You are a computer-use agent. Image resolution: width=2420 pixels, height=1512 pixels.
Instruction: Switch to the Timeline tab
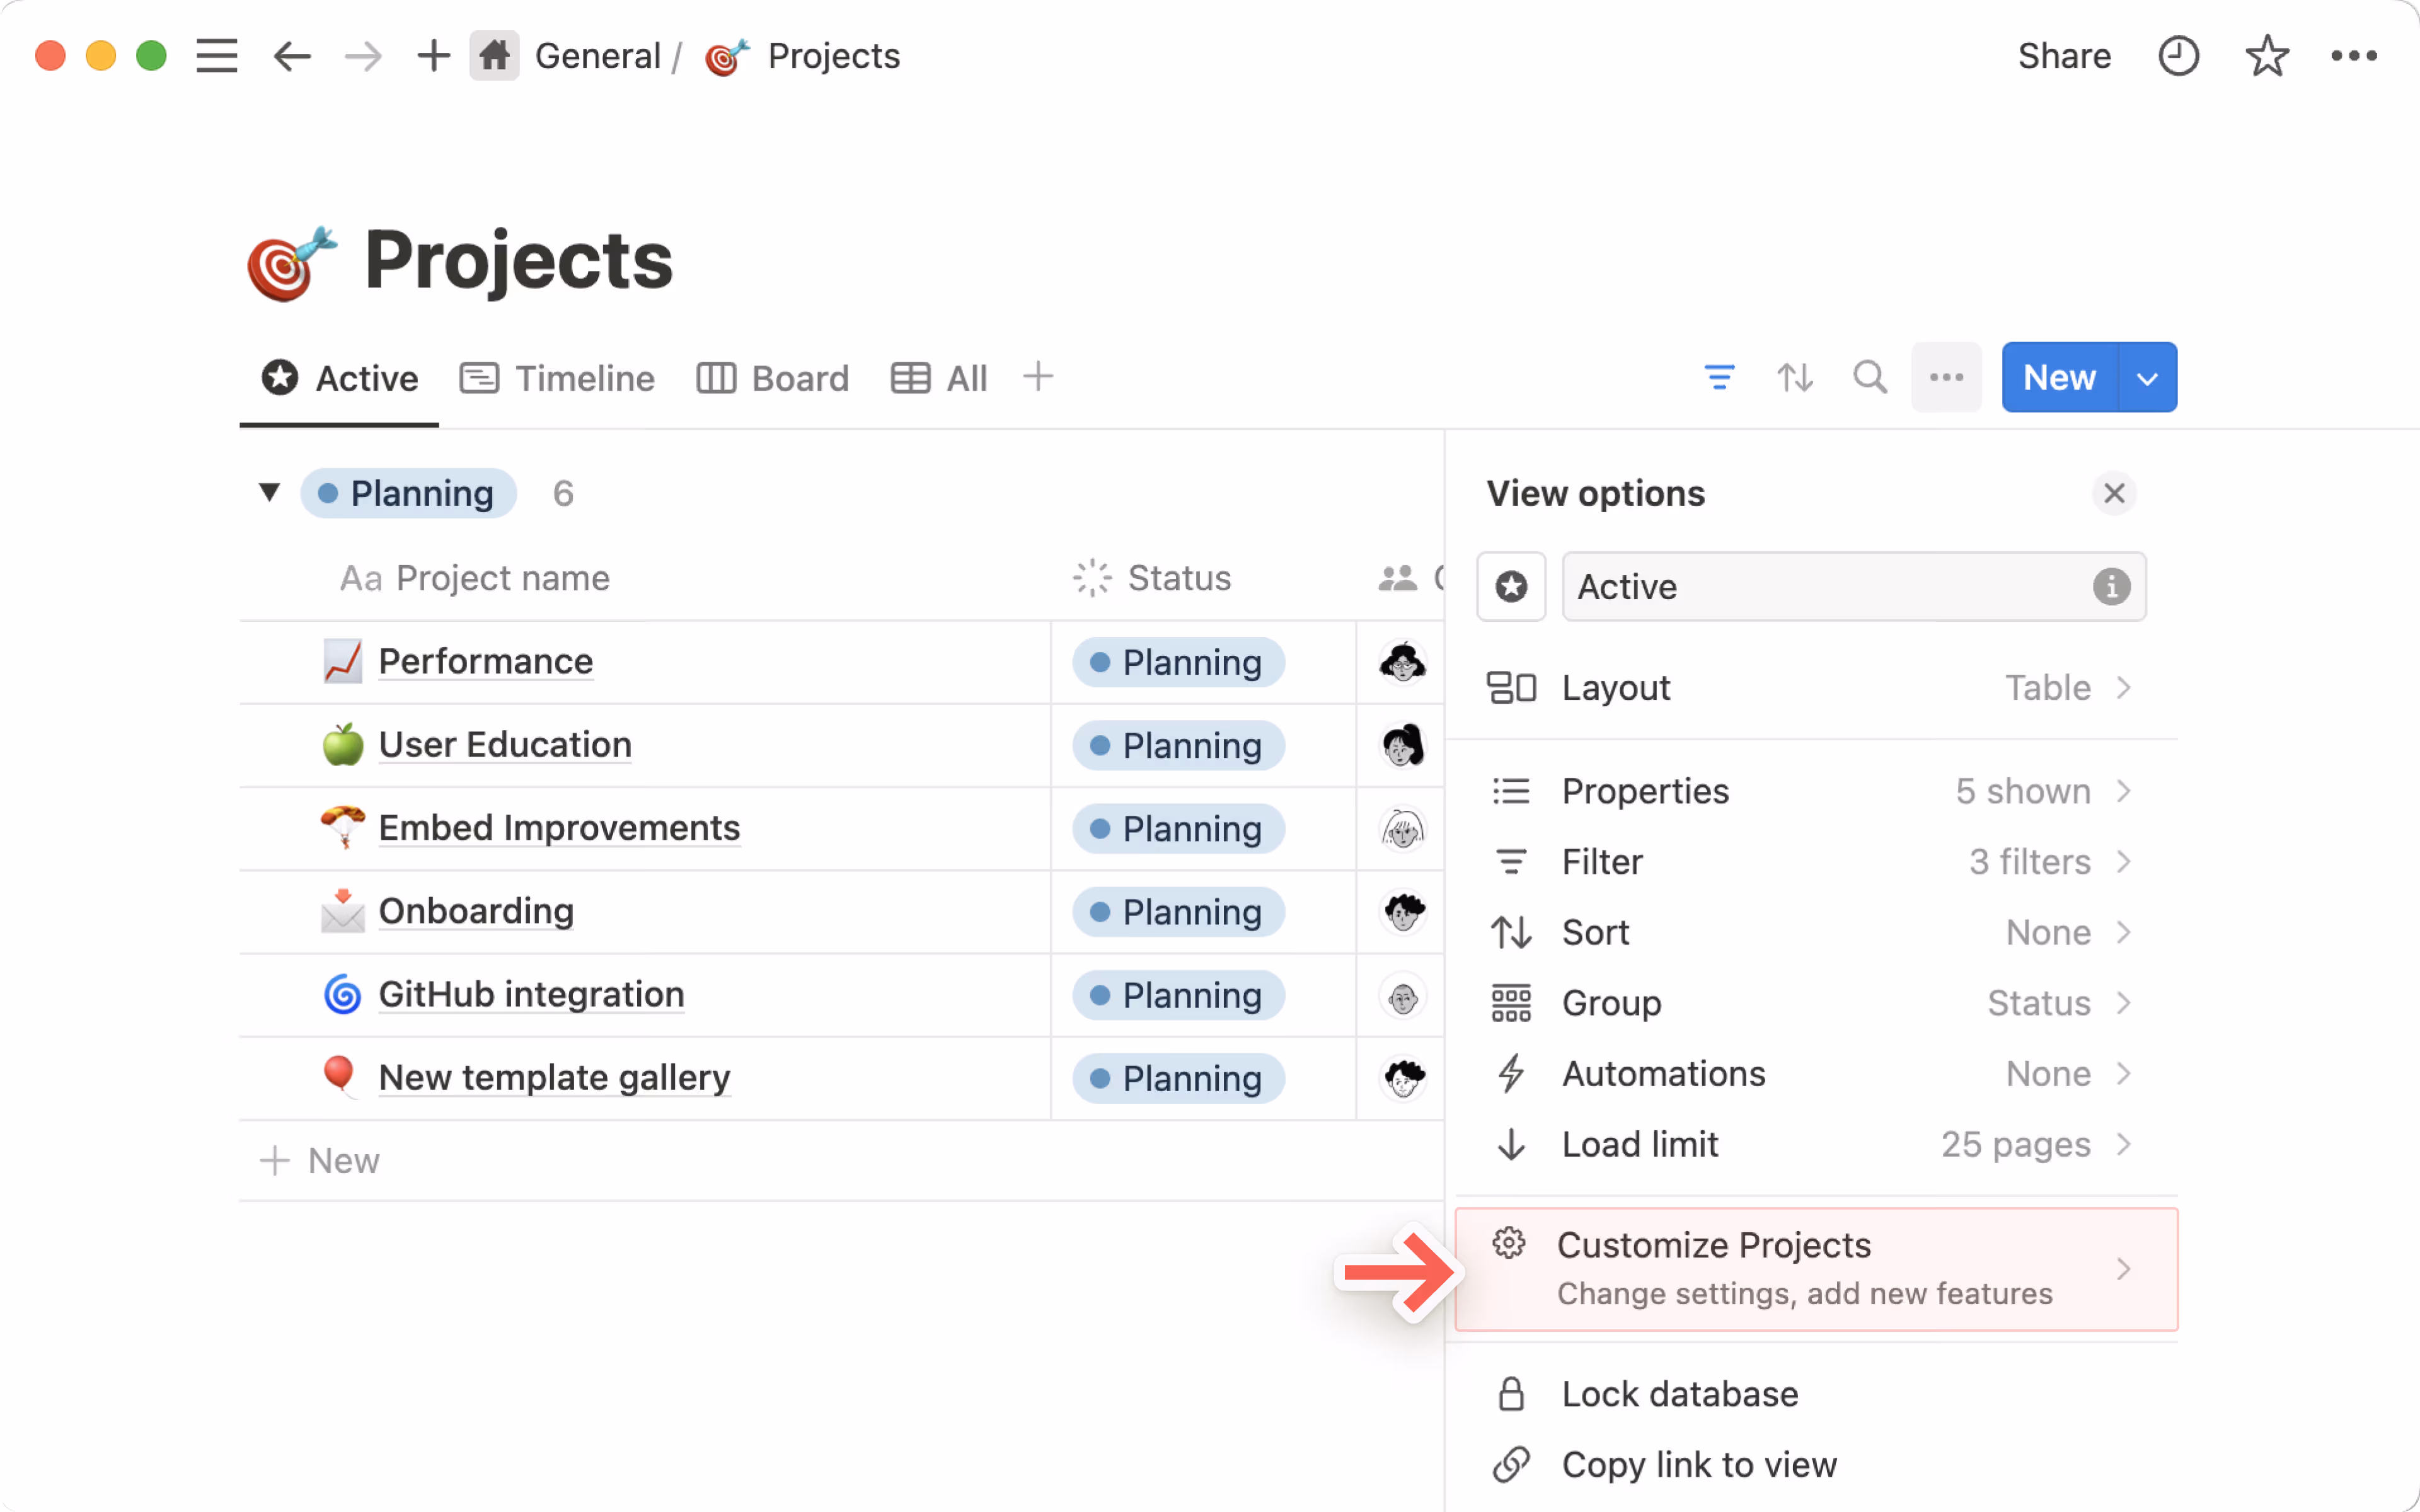[x=584, y=378]
